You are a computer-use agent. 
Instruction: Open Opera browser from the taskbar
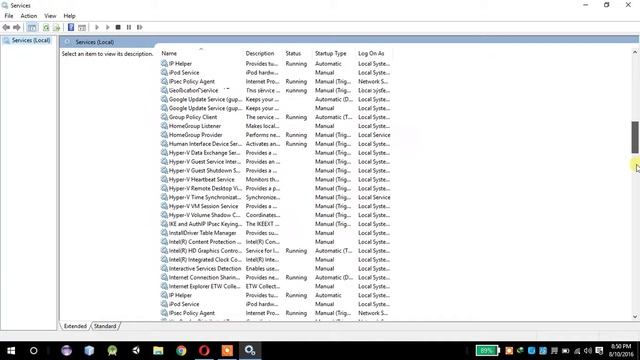pyautogui.click(x=204, y=351)
